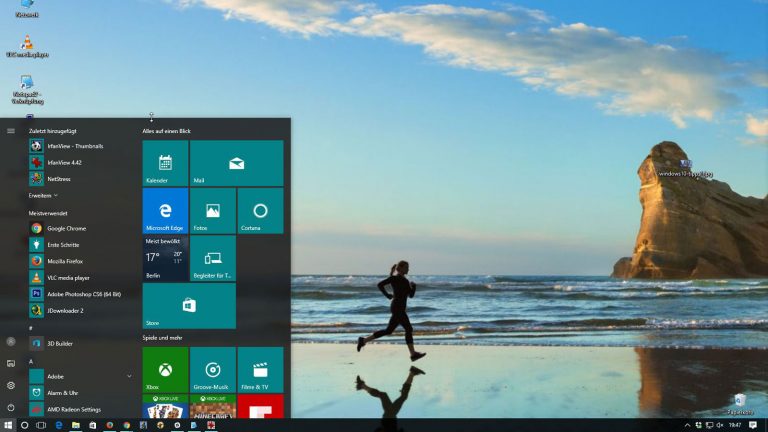Screen dimensions: 768x432
Task: Open the red Flipboard tile
Action: [260, 407]
